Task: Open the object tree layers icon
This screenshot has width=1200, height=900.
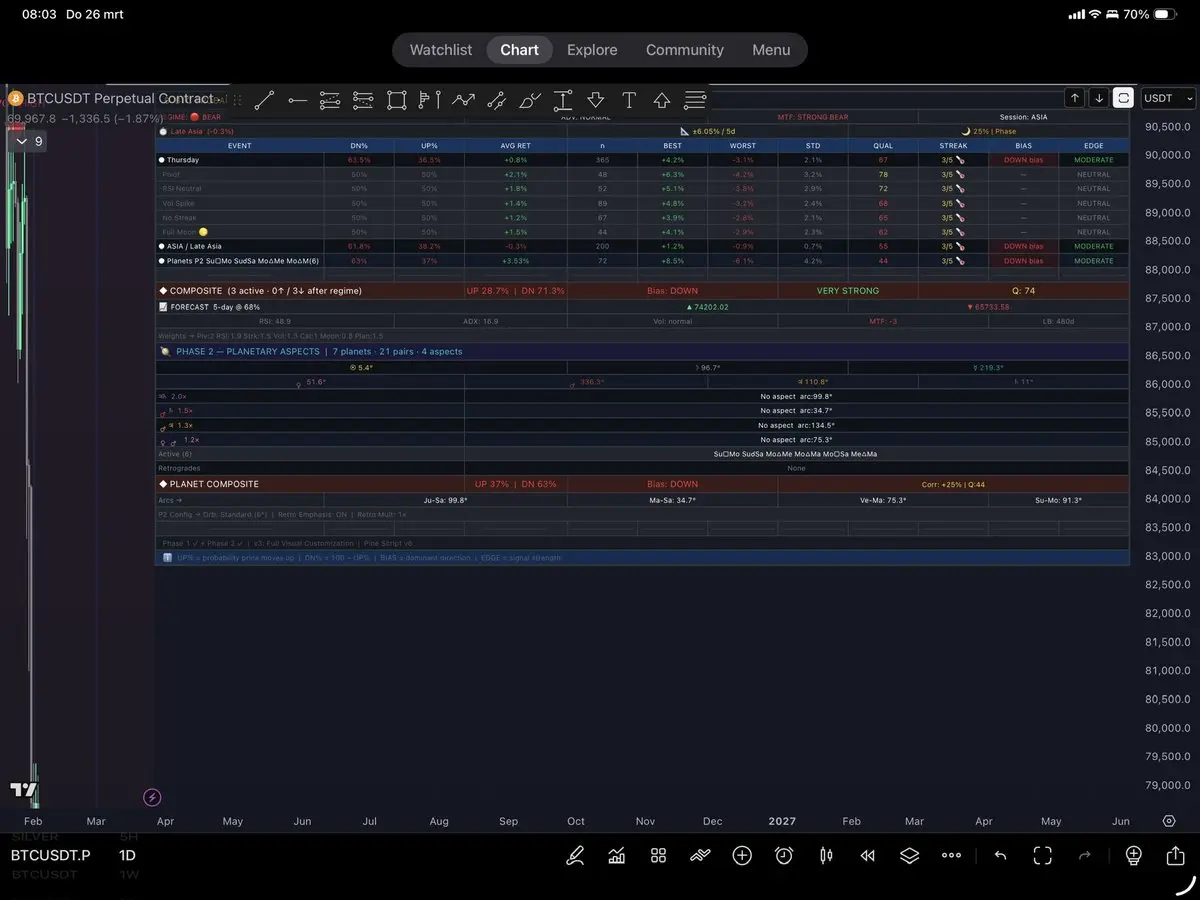Action: click(x=909, y=855)
